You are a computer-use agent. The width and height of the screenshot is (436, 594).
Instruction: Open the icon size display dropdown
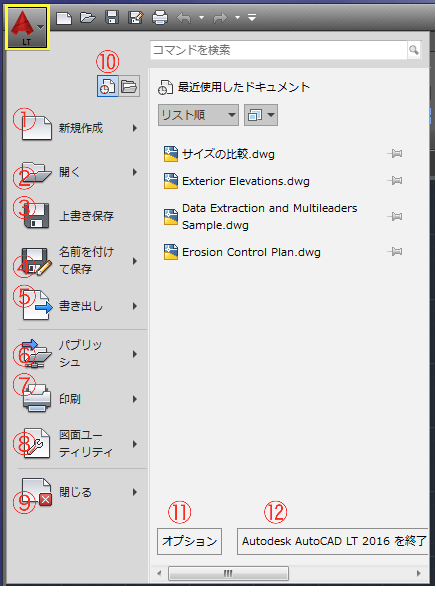(x=261, y=115)
